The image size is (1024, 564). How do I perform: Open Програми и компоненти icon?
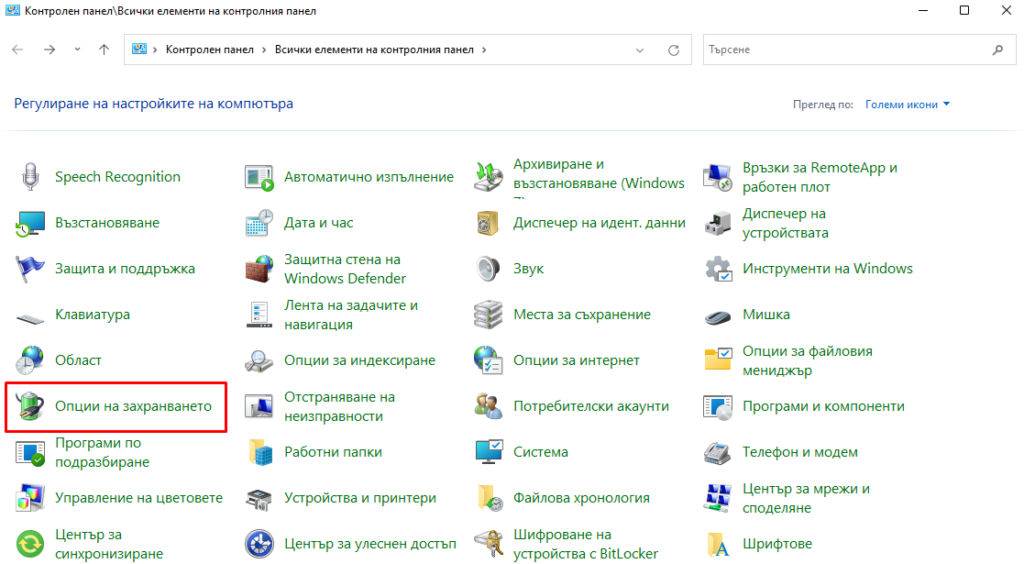718,406
